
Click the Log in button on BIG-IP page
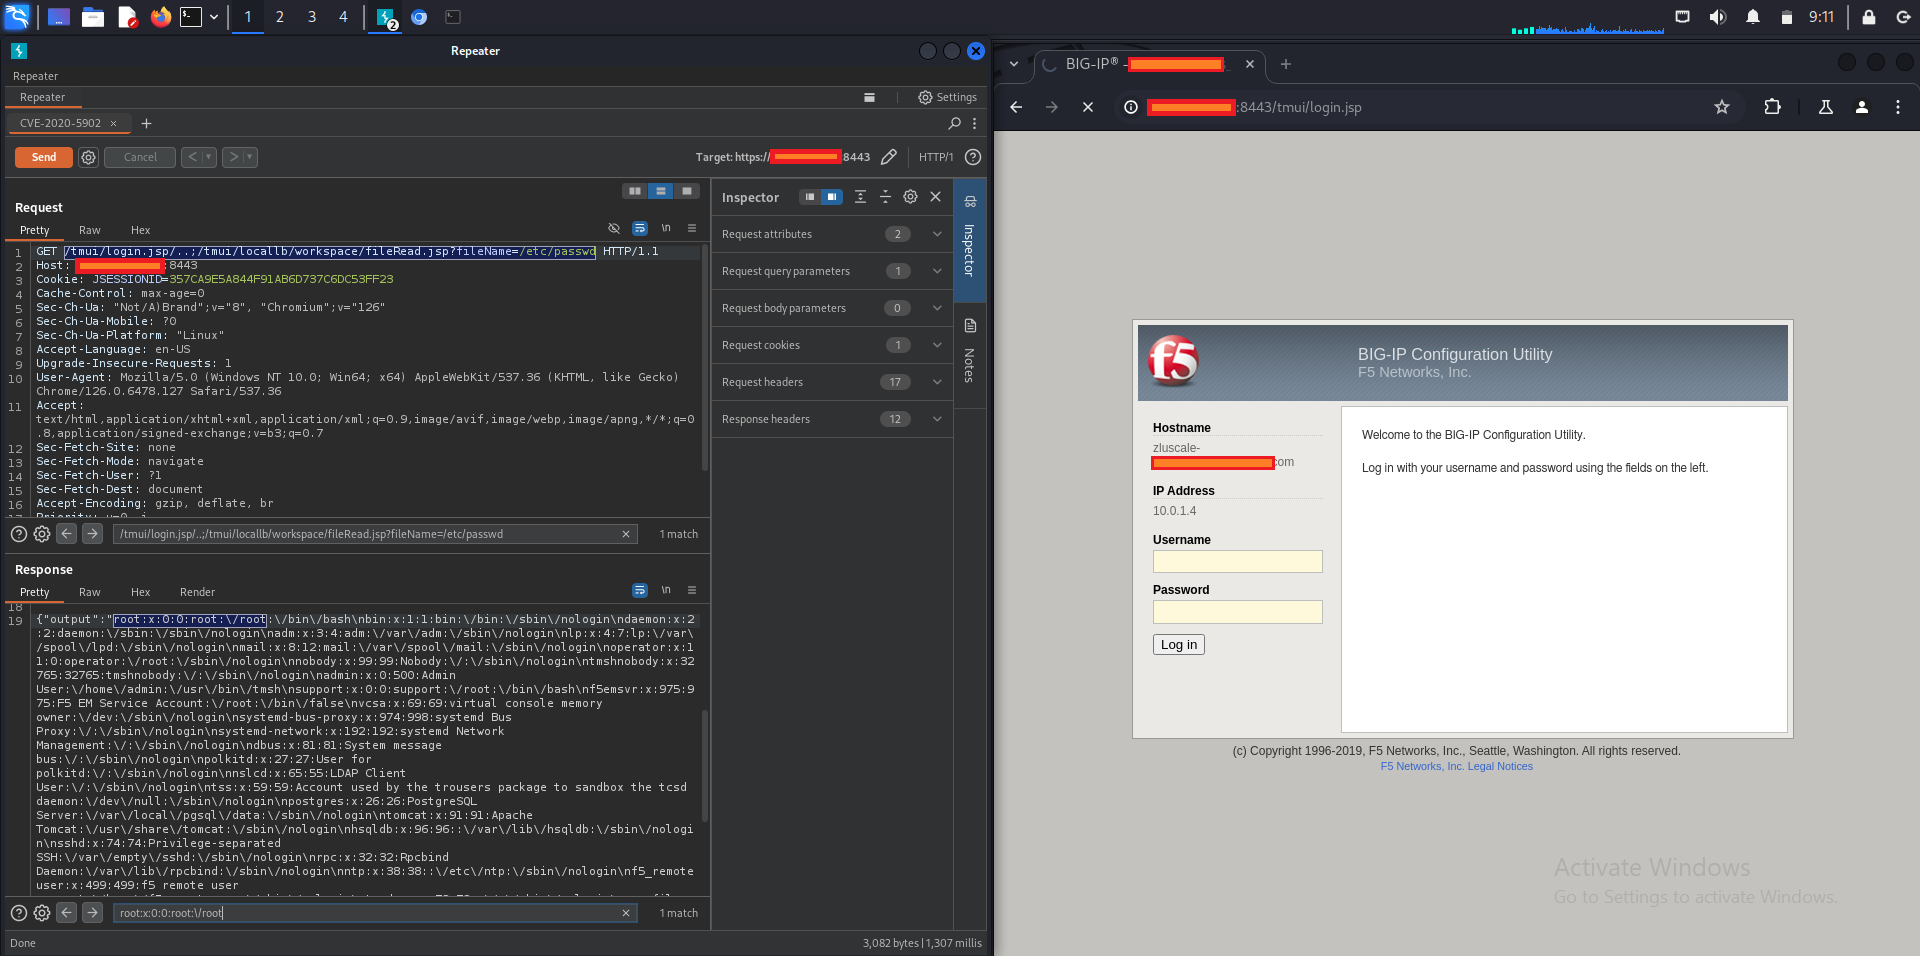tap(1179, 645)
